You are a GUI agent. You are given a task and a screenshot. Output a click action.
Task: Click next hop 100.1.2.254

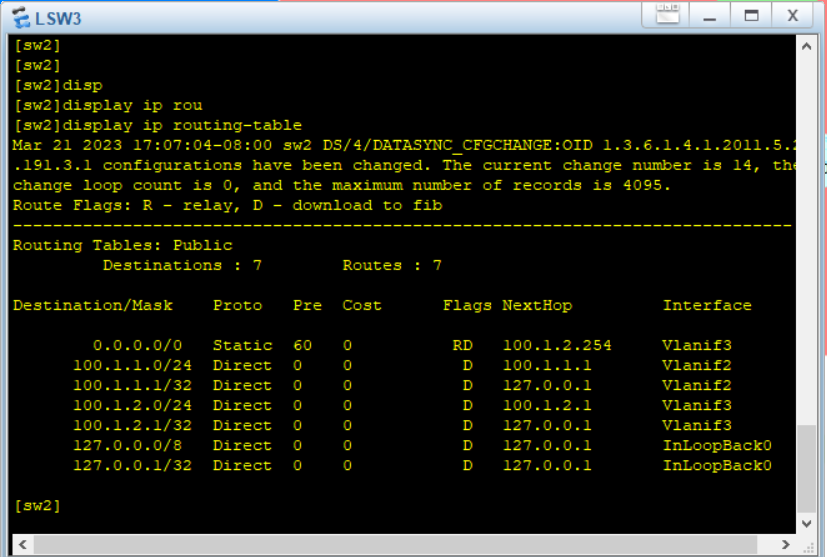point(557,345)
